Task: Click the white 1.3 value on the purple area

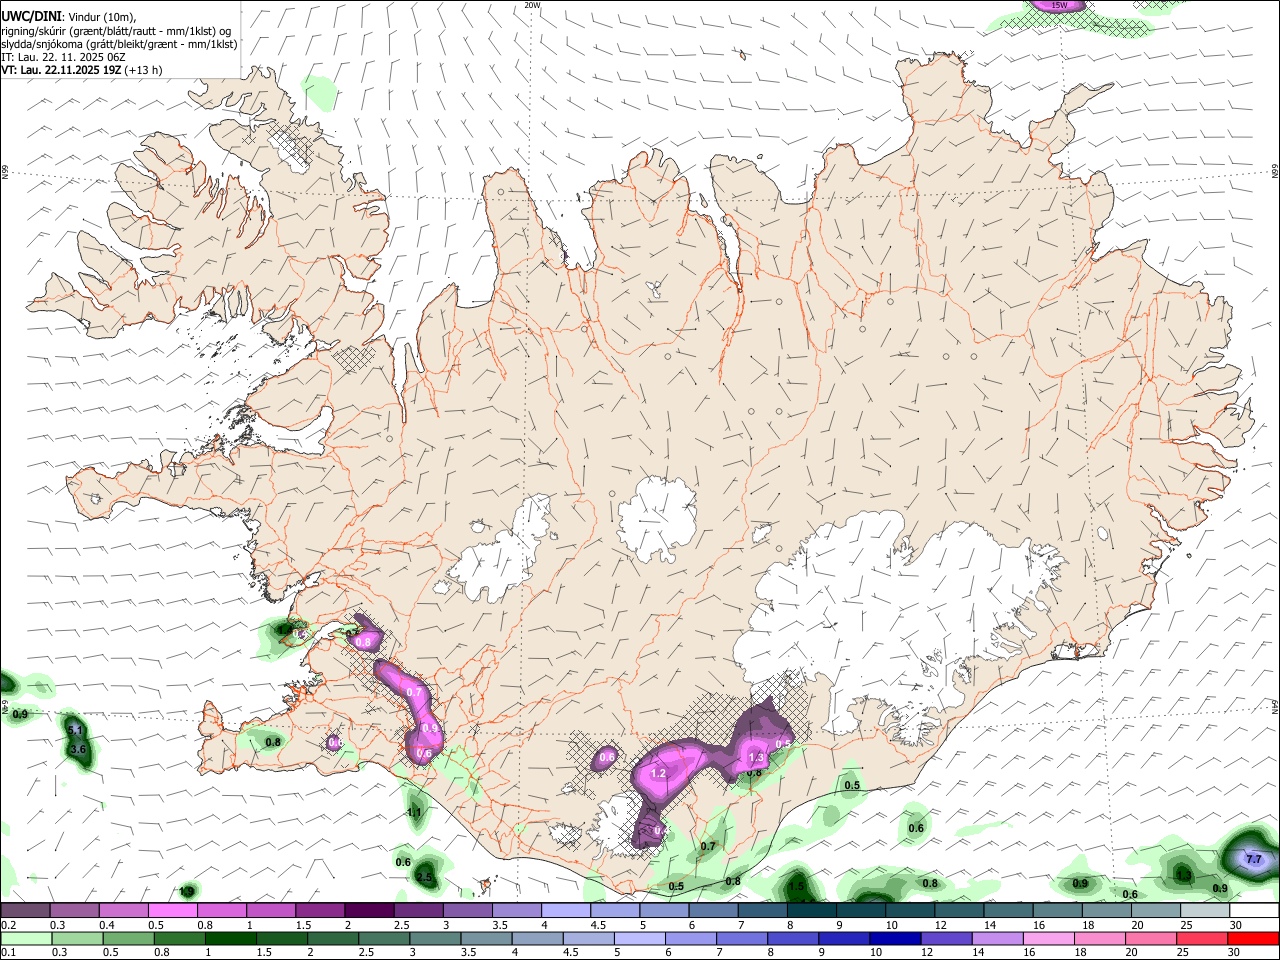Action: (x=757, y=758)
